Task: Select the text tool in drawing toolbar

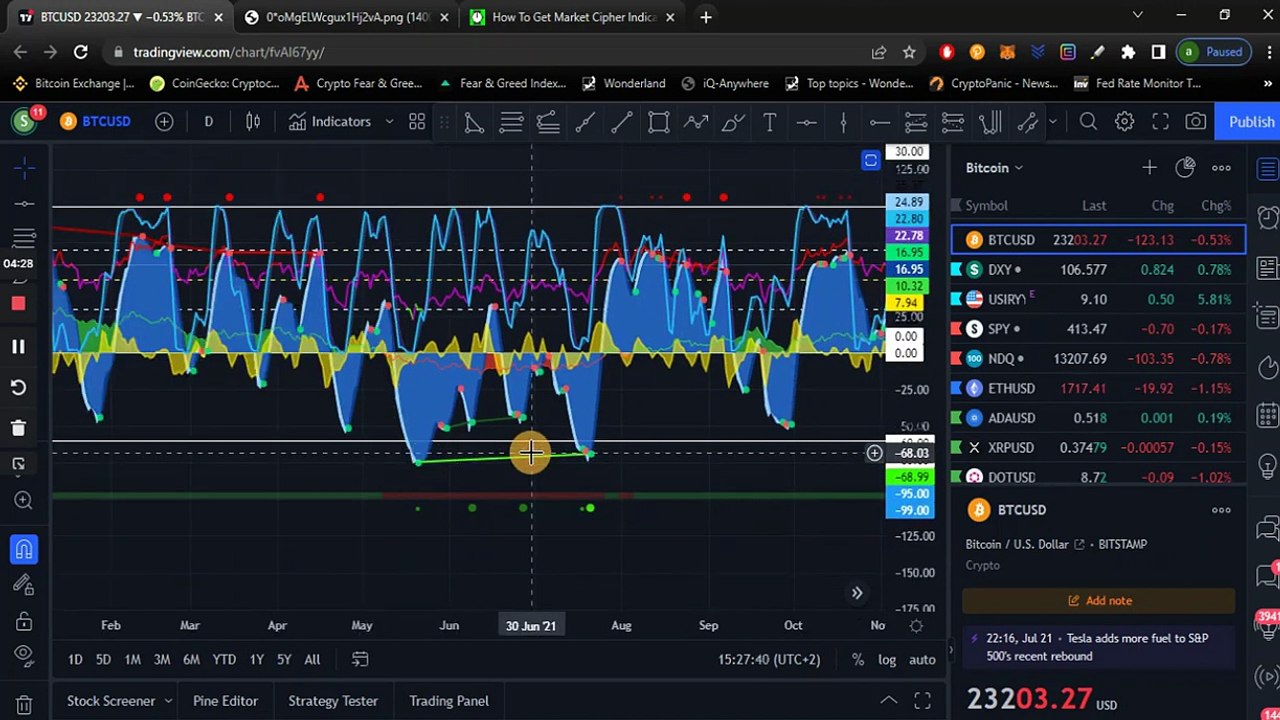Action: click(770, 122)
